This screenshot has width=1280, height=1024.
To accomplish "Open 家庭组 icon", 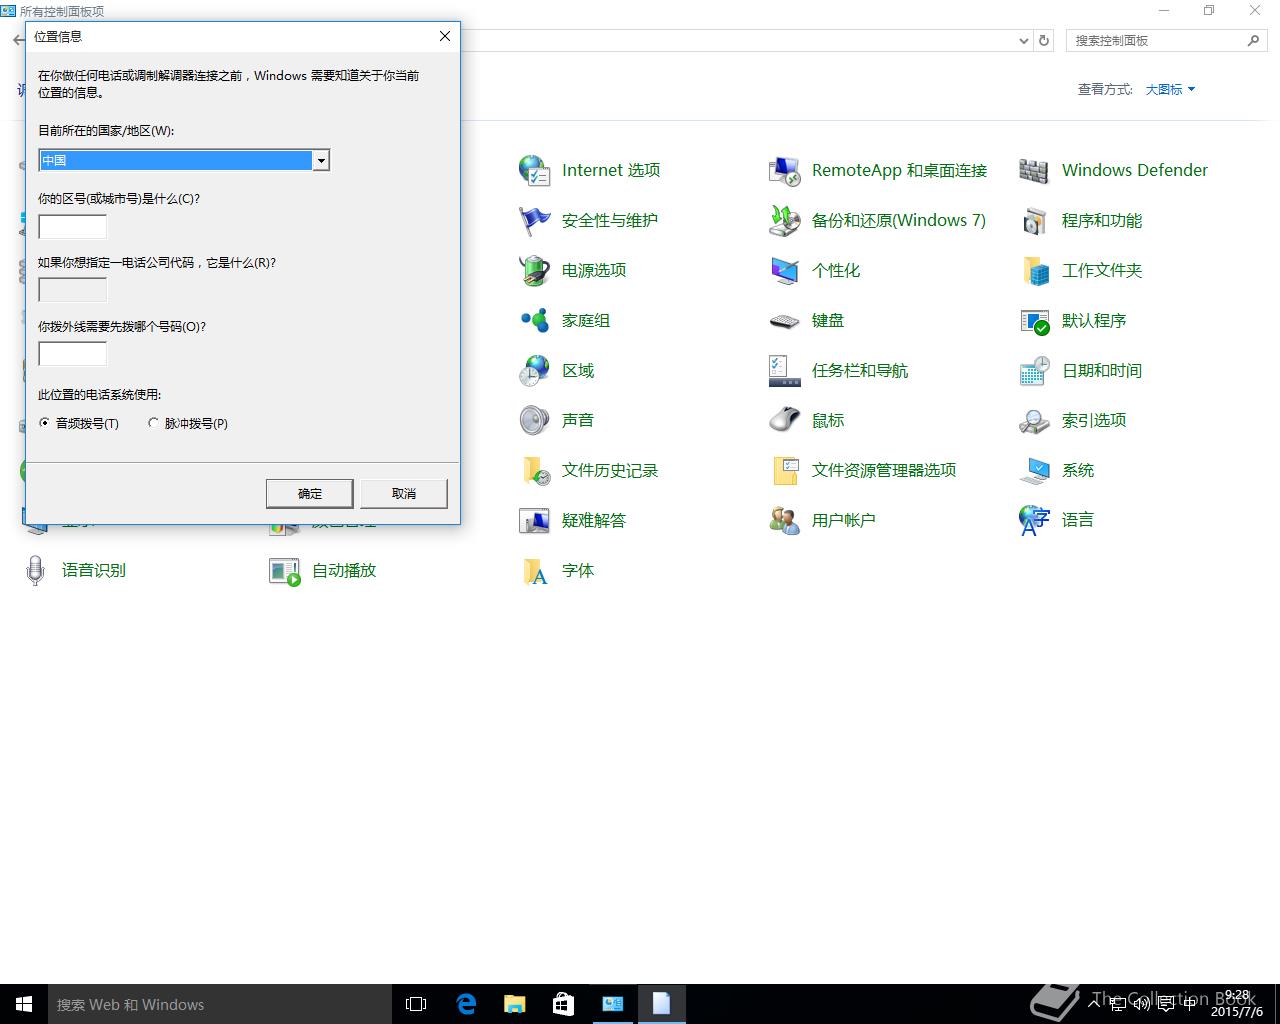I will tap(534, 320).
